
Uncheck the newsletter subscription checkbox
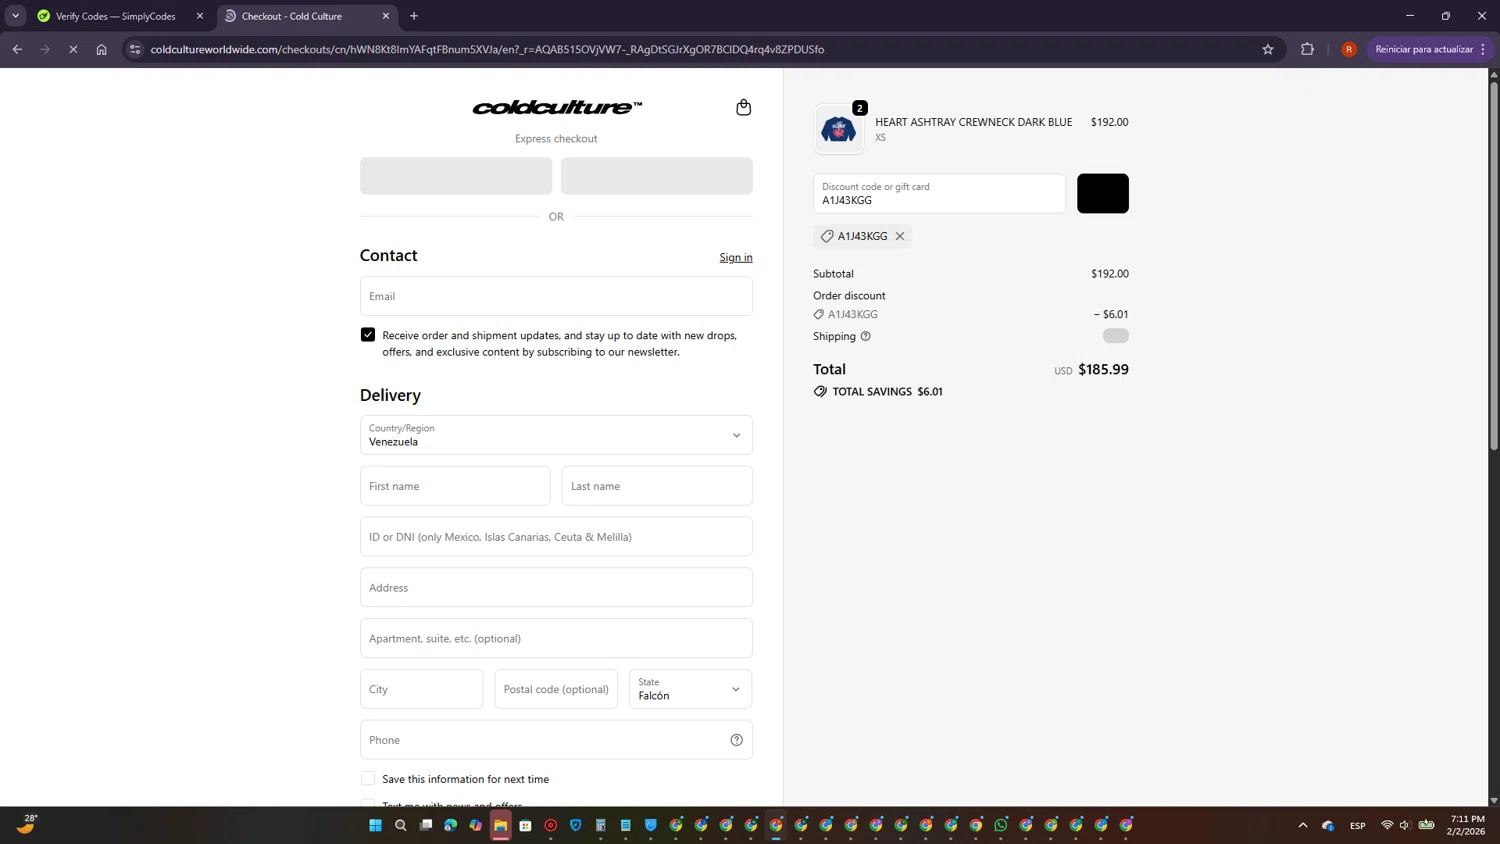[x=368, y=335]
